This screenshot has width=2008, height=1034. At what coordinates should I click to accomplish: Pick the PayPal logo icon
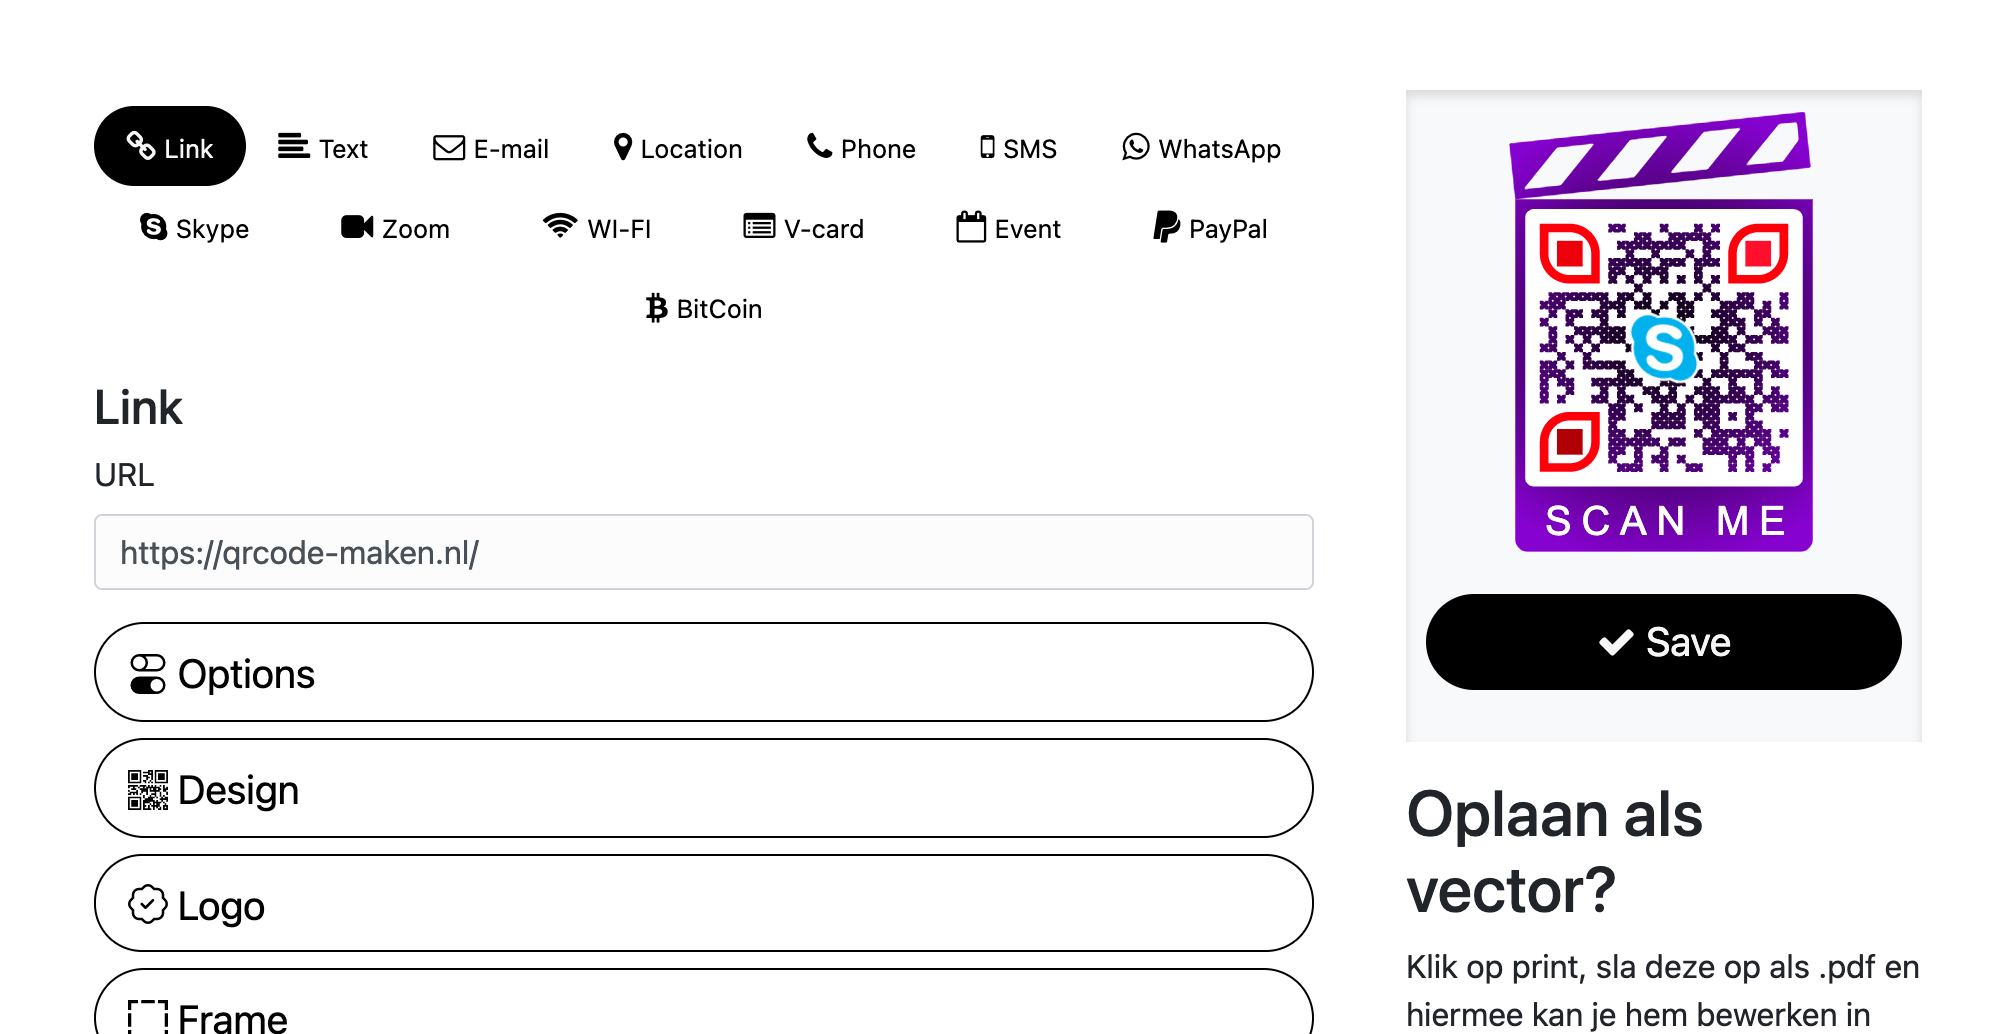(1166, 227)
